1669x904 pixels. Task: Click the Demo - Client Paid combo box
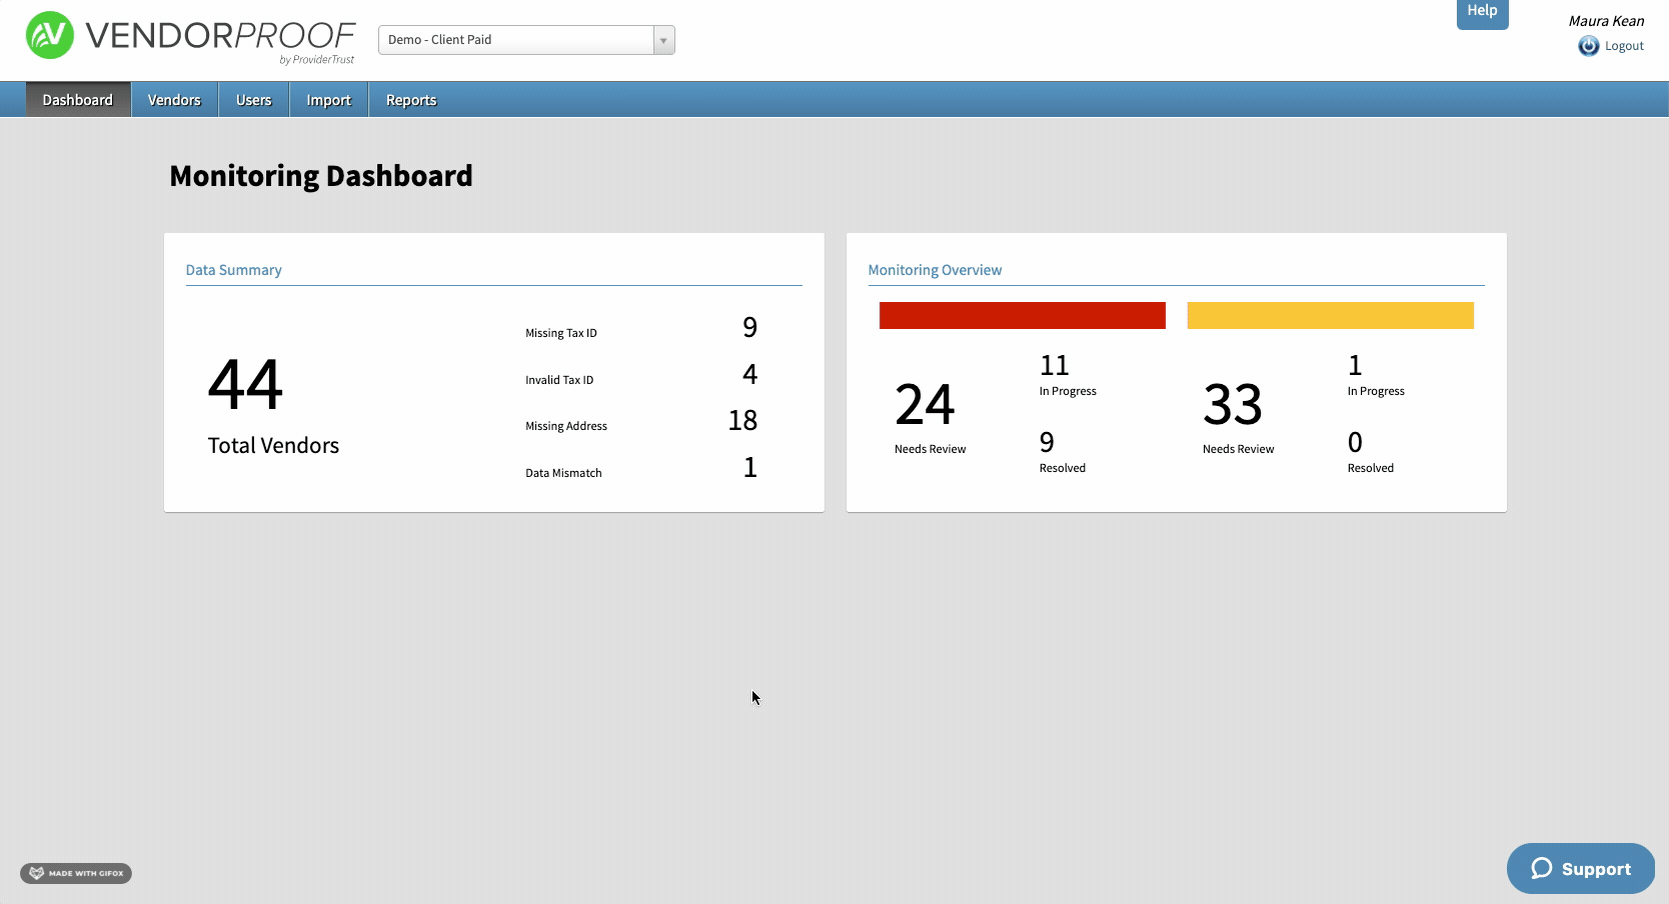[516, 40]
